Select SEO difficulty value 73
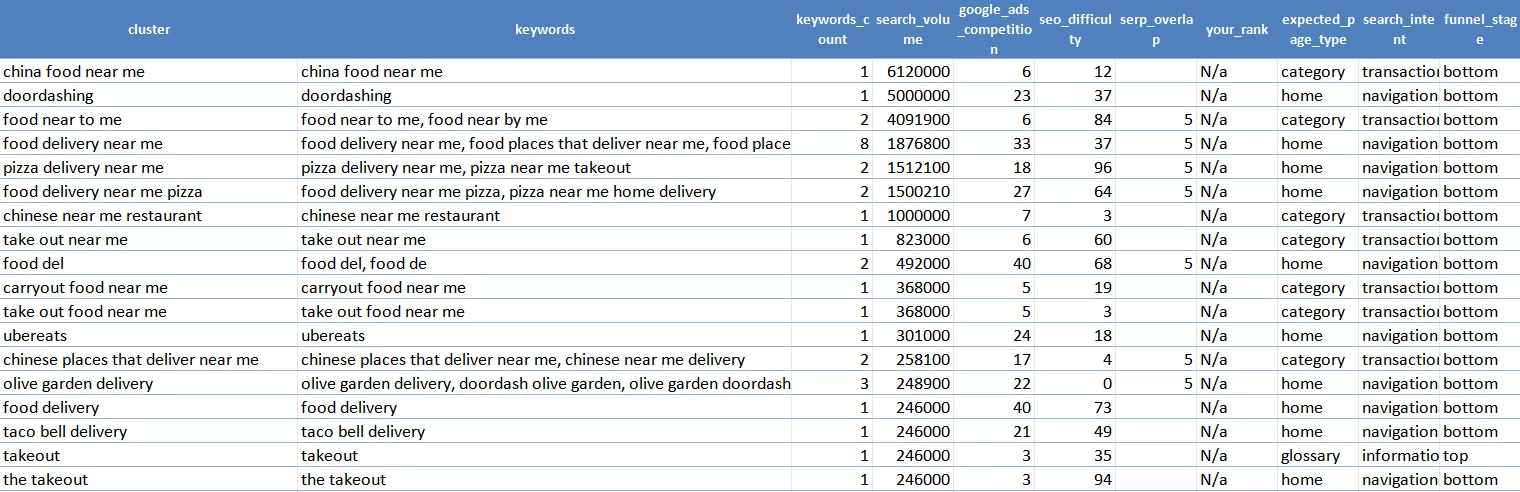This screenshot has width=1520, height=492. pyautogui.click(x=1075, y=407)
